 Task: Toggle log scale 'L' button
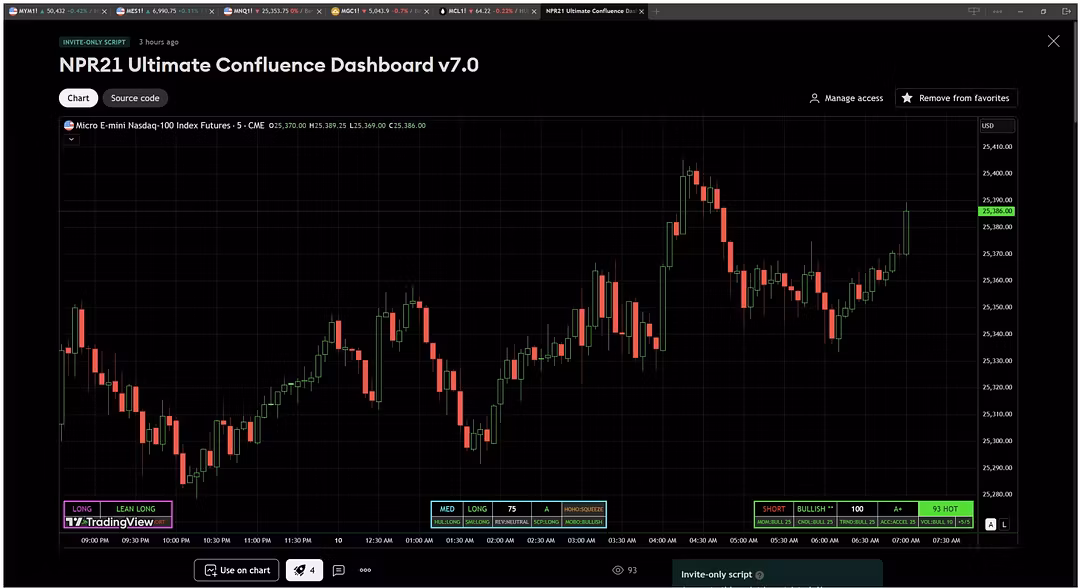tap(1004, 524)
